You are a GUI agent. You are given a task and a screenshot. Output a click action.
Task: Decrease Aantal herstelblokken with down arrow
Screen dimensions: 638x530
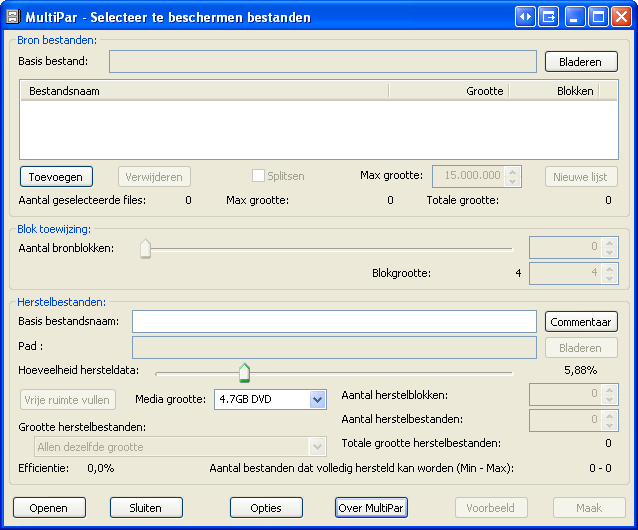(x=610, y=399)
